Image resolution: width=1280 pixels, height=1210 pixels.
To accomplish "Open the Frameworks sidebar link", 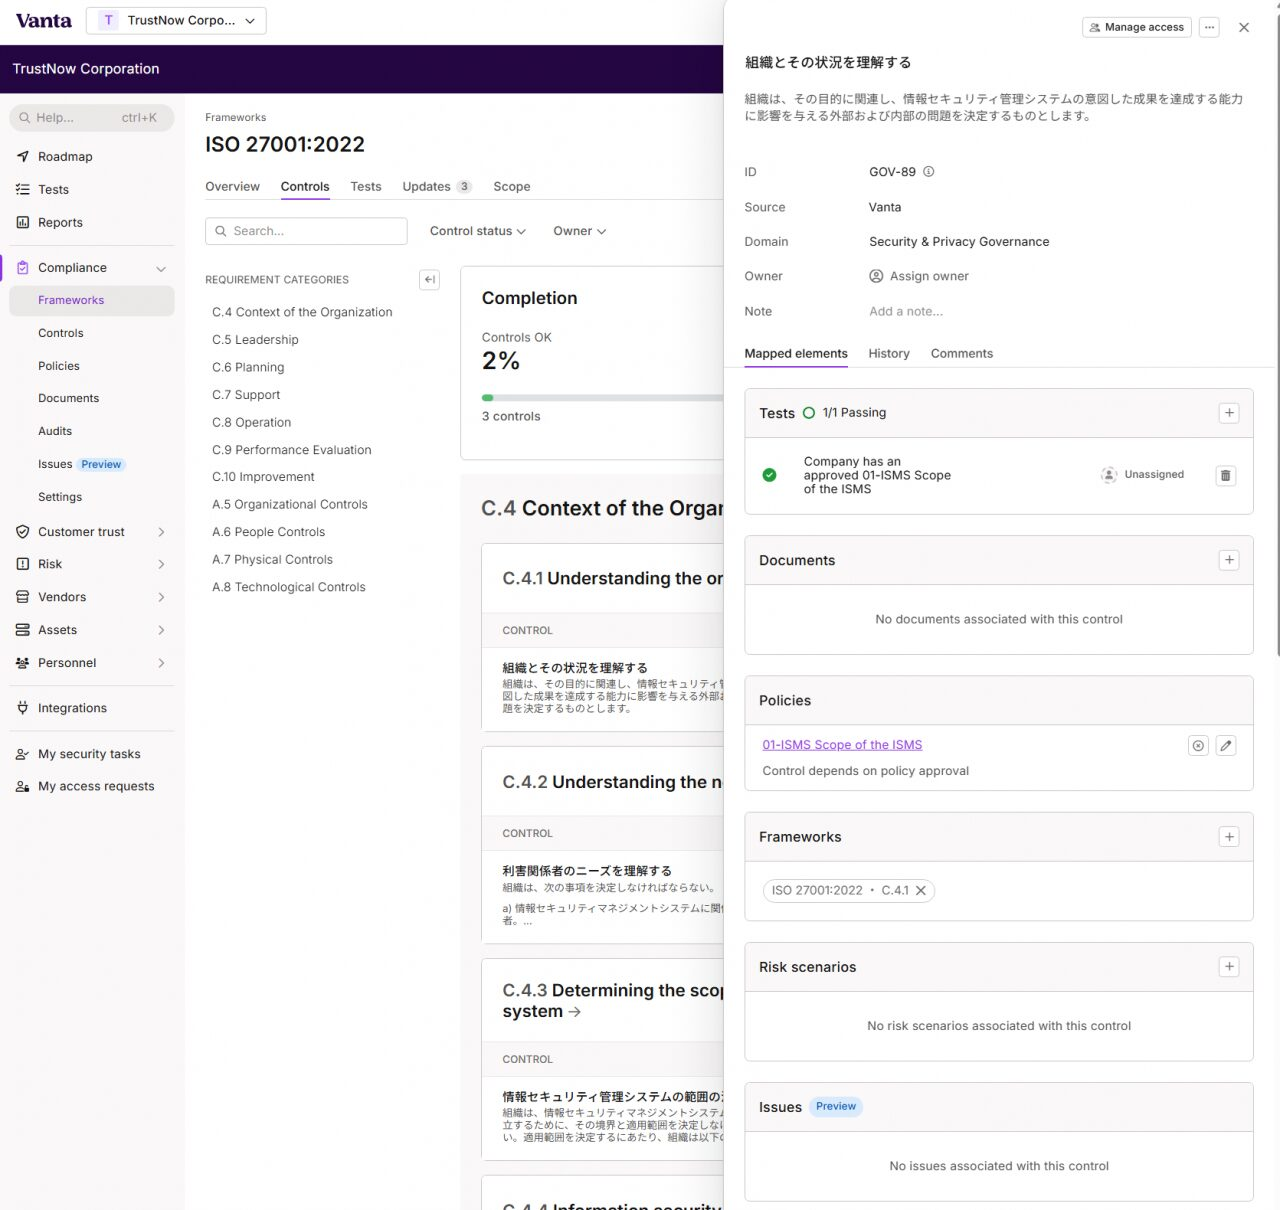I will tap(92, 301).
